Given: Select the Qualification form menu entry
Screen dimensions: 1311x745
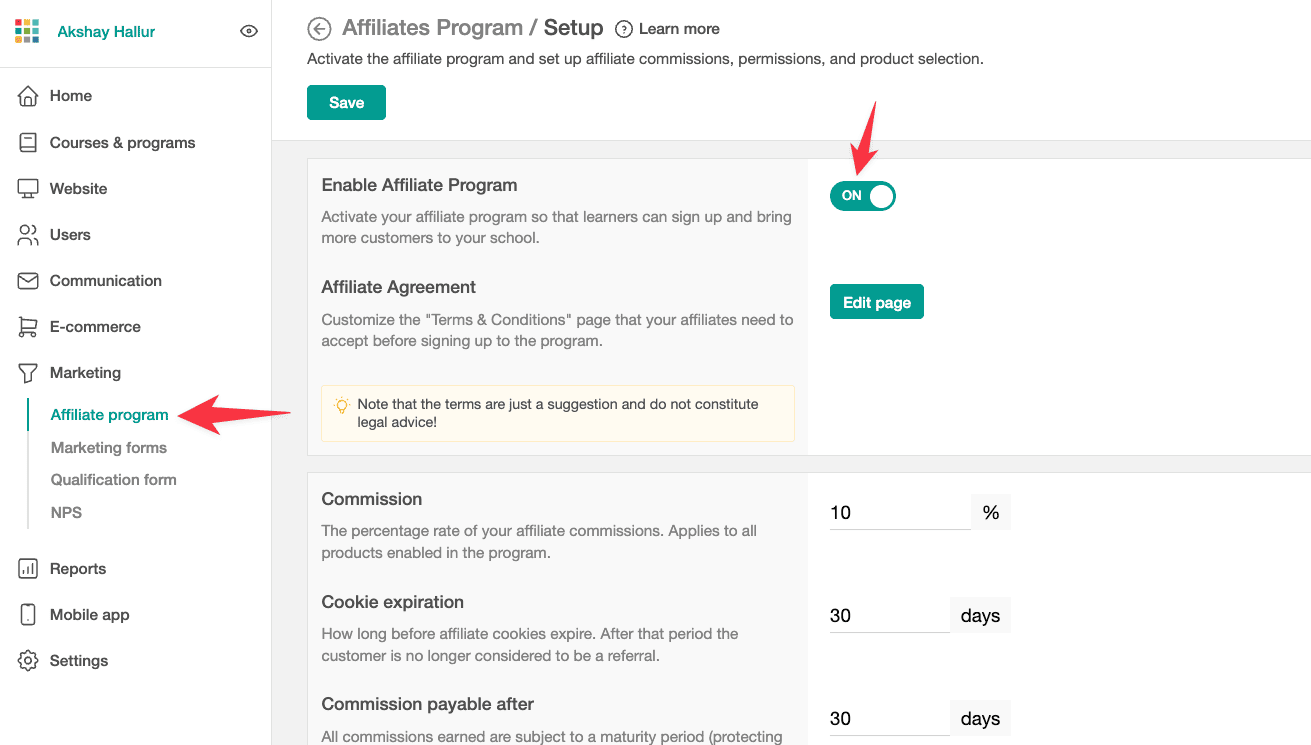Looking at the screenshot, I should click(113, 479).
